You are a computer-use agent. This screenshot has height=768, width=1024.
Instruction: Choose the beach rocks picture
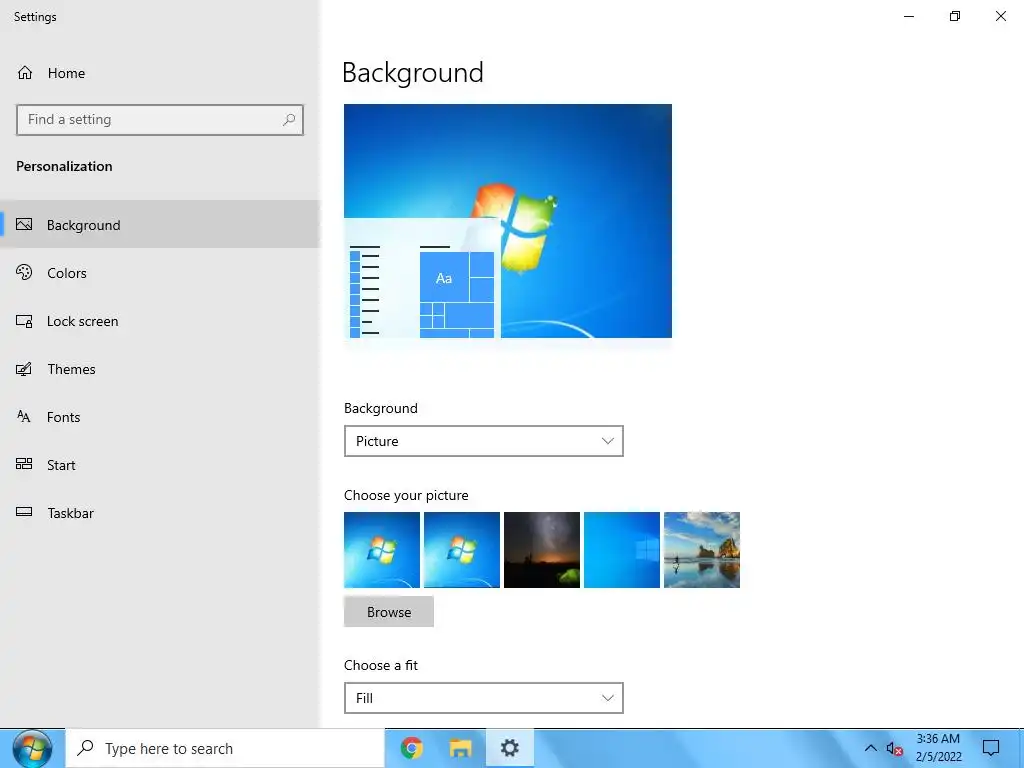(701, 550)
